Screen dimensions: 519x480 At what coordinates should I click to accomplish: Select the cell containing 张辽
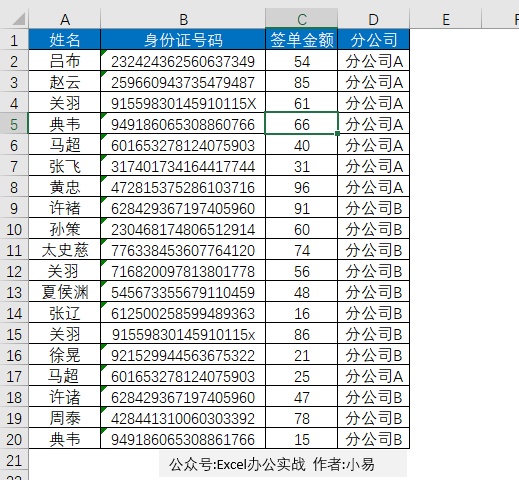tap(65, 313)
